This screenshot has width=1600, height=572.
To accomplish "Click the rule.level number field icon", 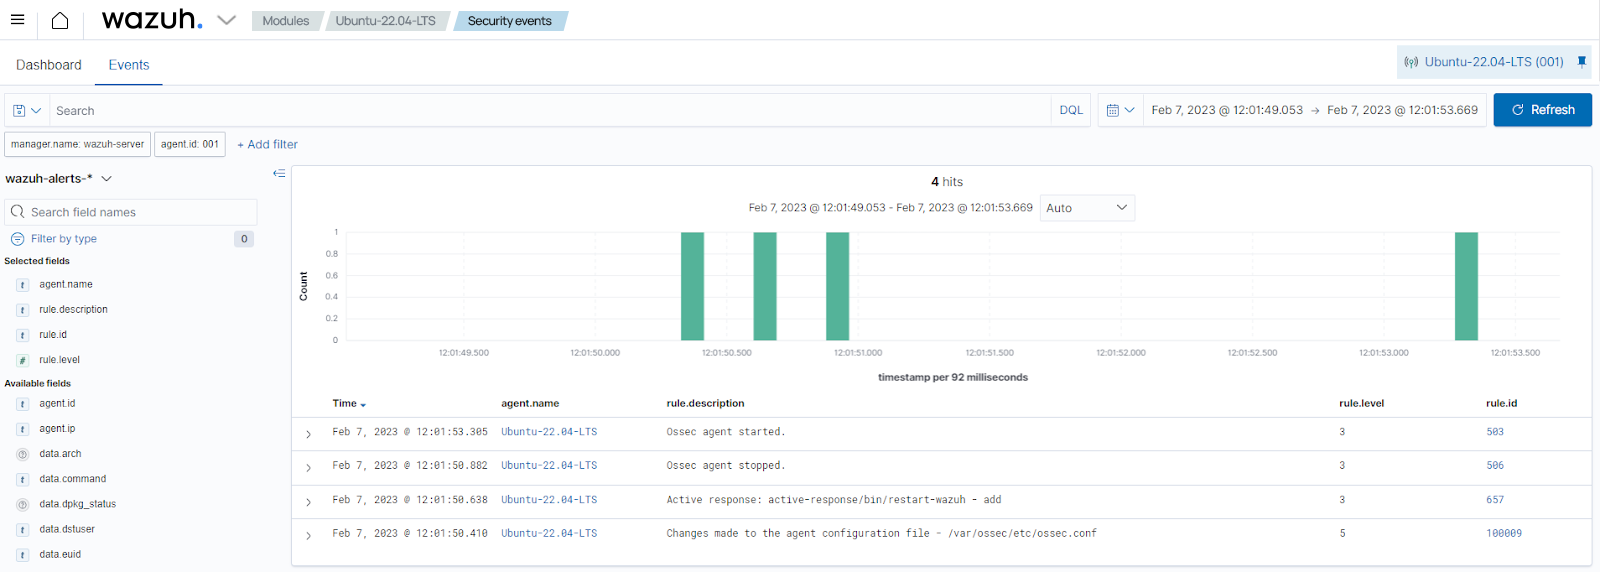I will click(x=22, y=360).
